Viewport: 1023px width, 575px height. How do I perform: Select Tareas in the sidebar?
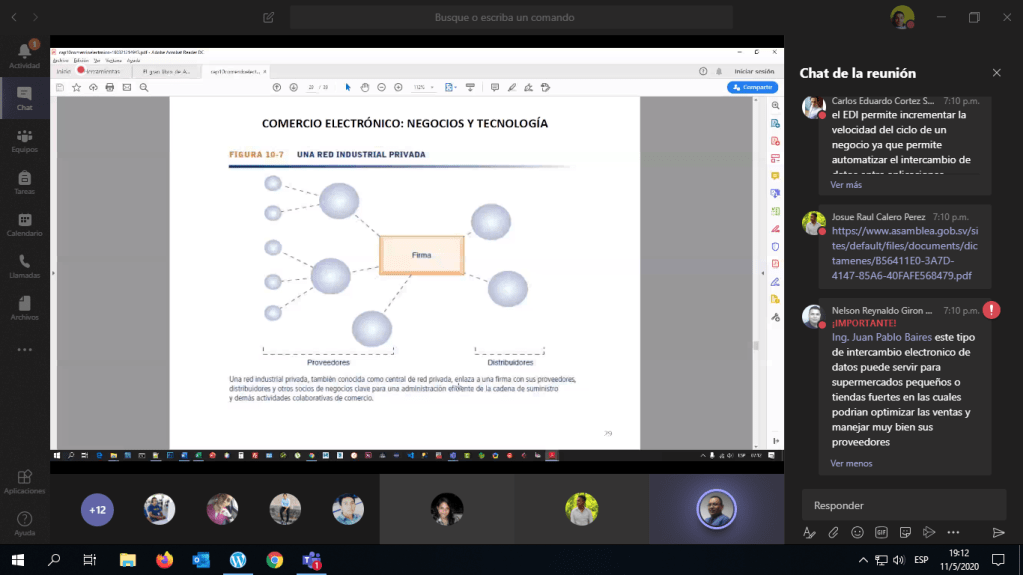point(24,182)
